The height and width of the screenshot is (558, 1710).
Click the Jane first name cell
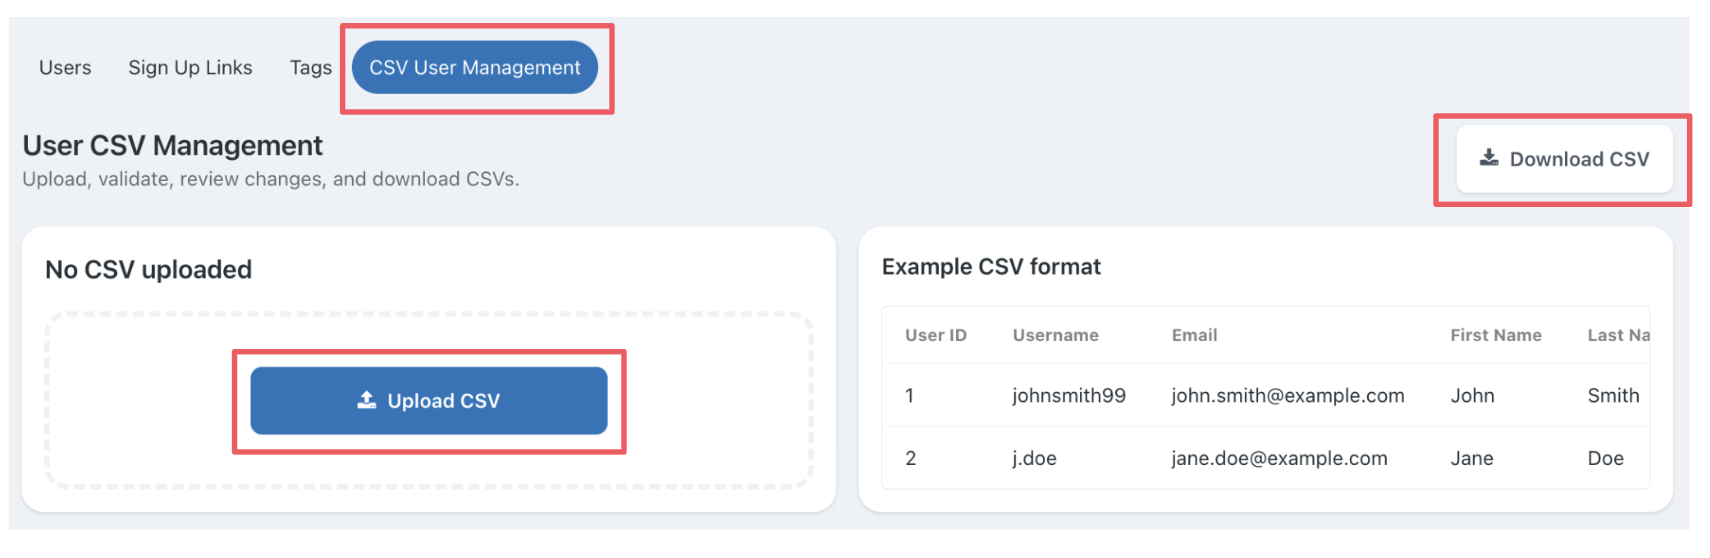pyautogui.click(x=1471, y=459)
